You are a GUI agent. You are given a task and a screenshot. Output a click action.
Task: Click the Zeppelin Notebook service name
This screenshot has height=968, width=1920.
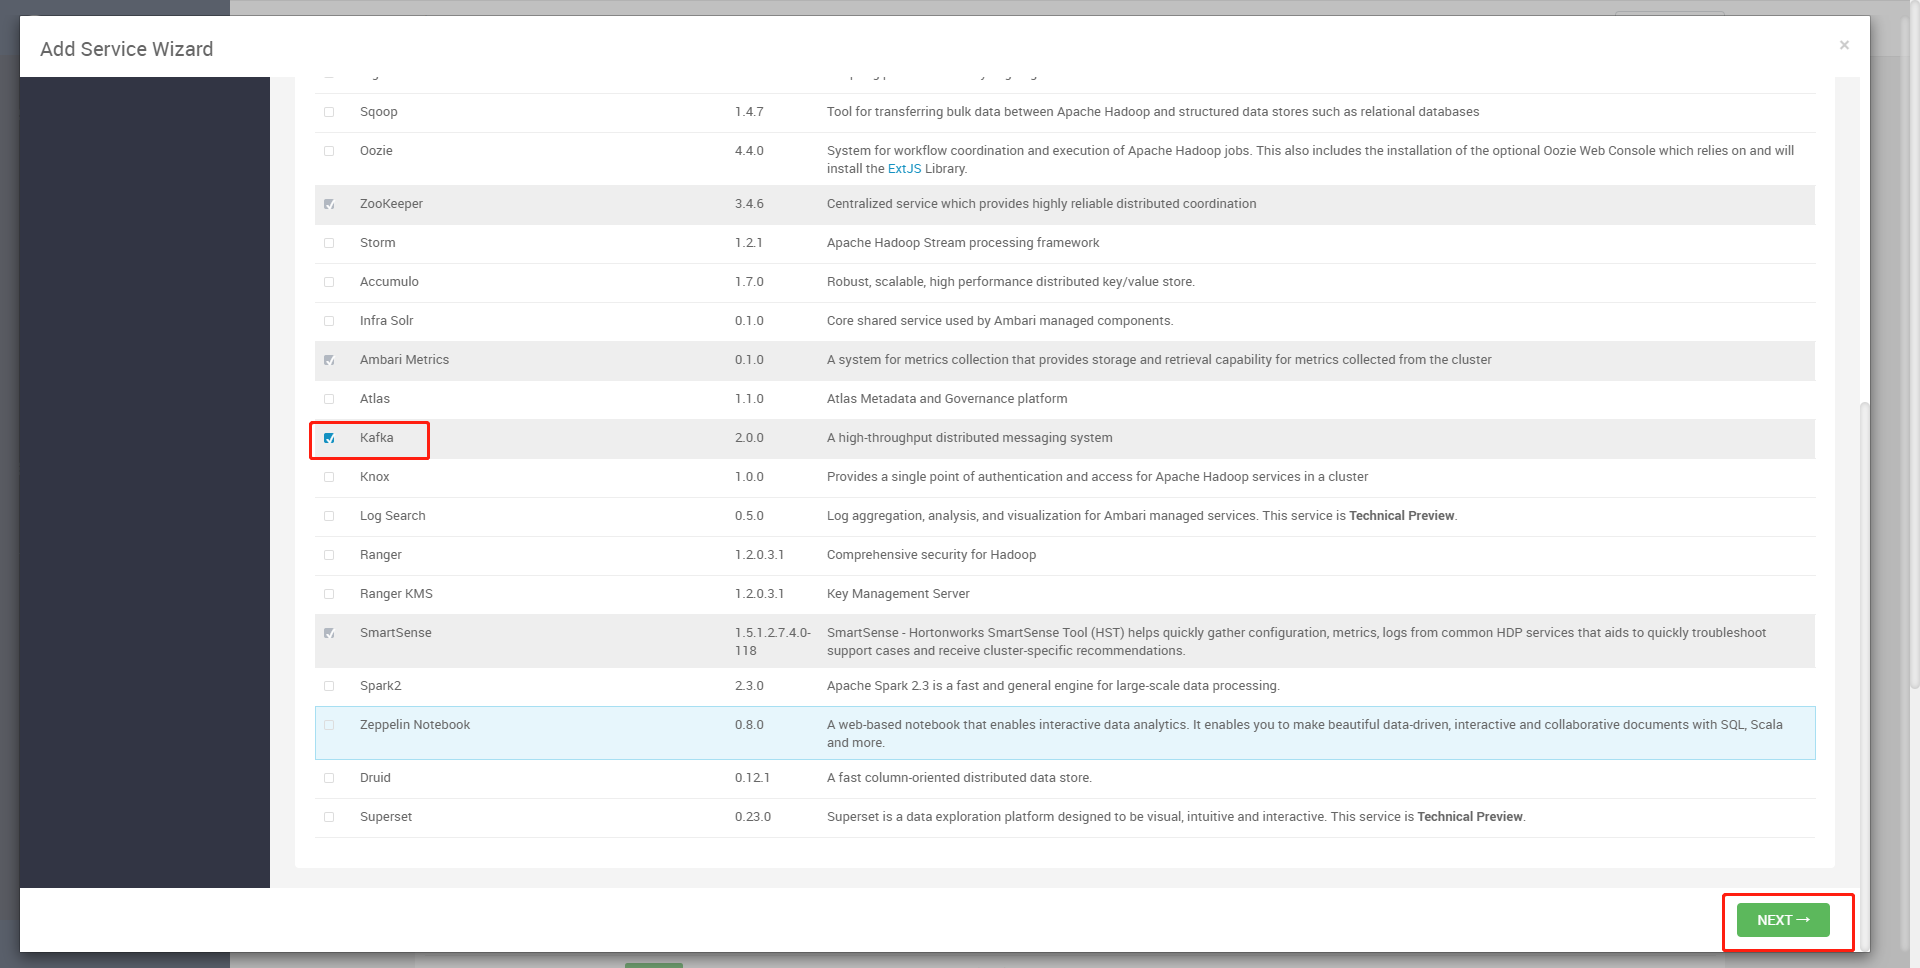(415, 725)
